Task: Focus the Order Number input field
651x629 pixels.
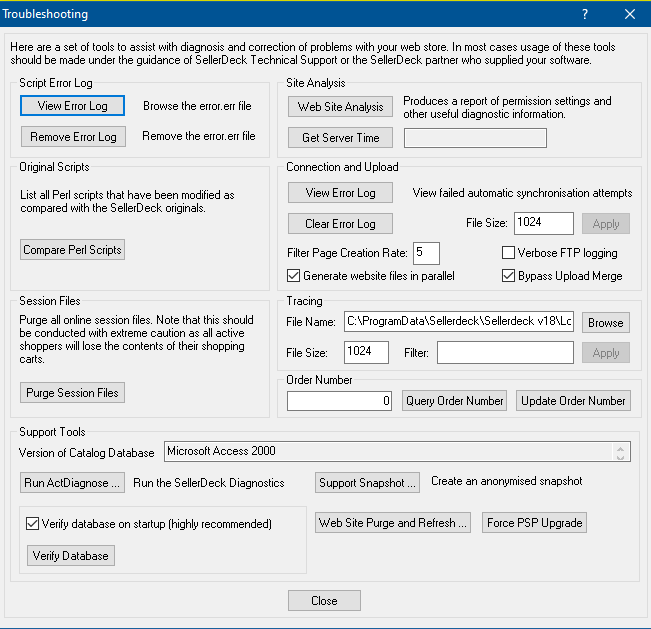Action: [340, 401]
